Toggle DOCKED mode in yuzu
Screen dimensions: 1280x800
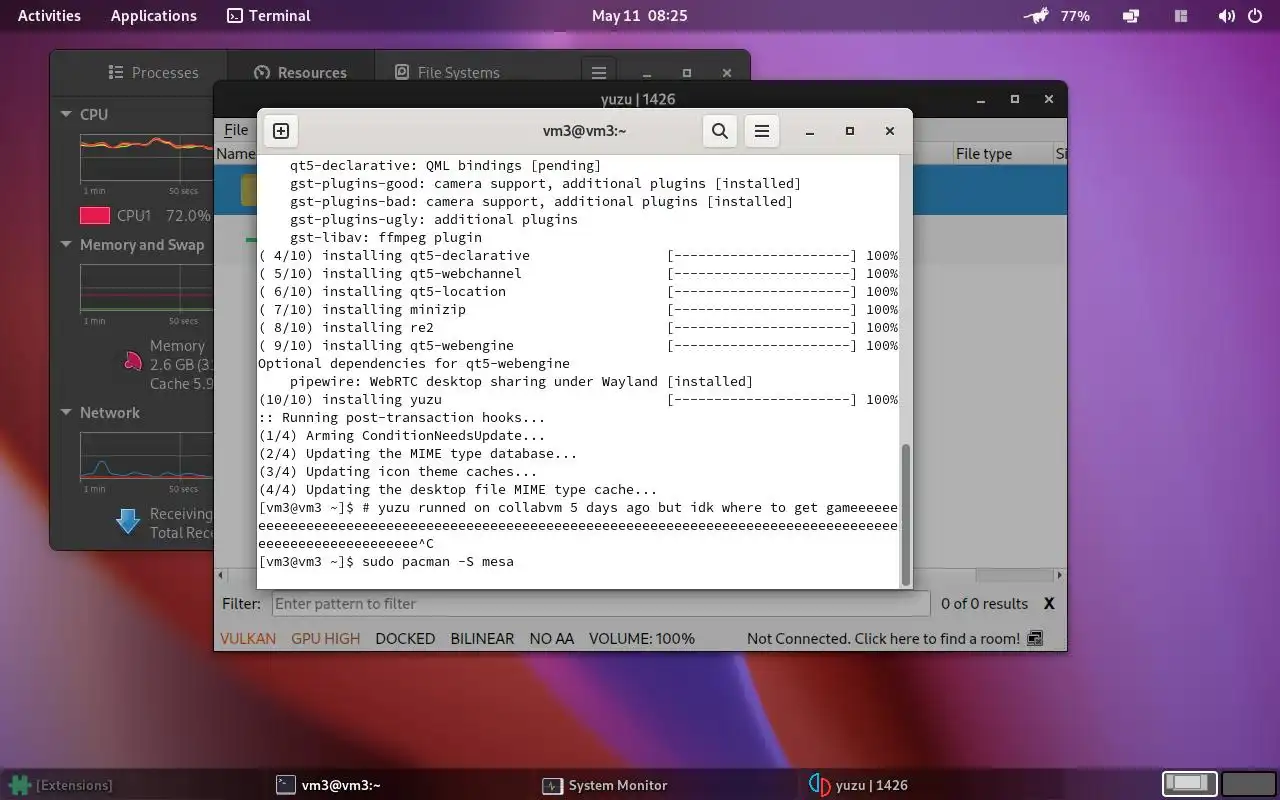point(405,639)
